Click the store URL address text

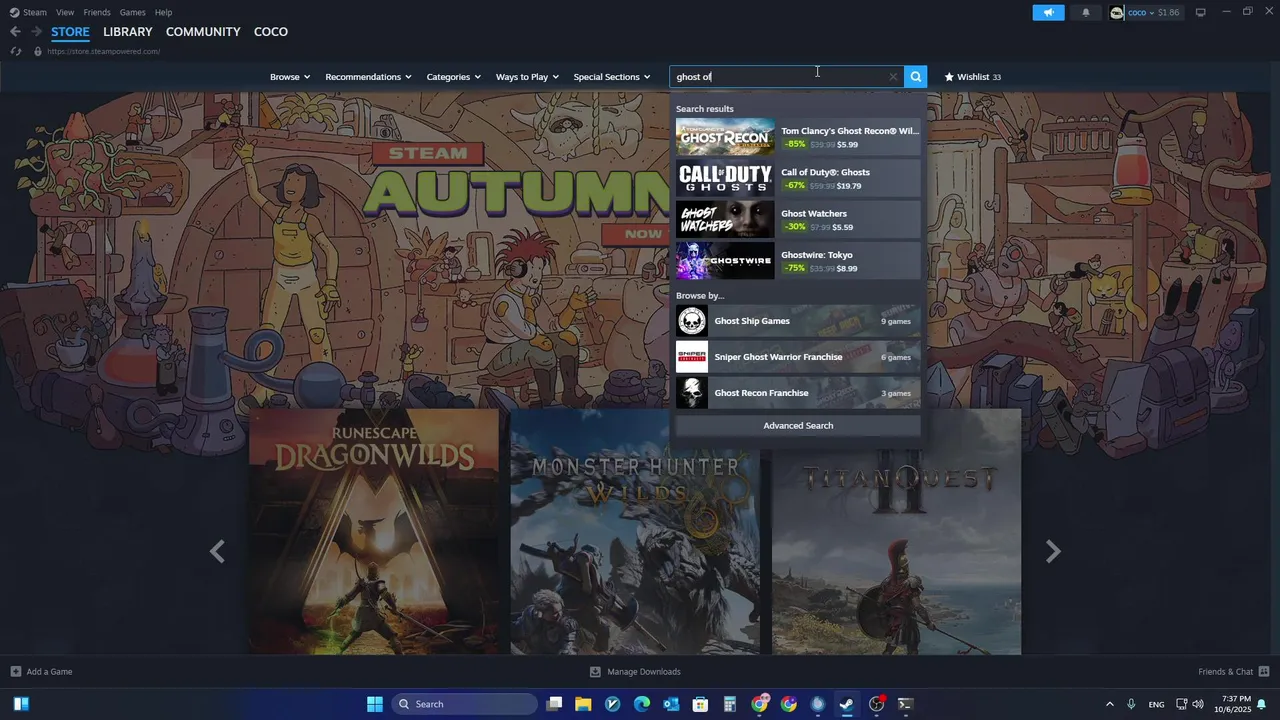103,51
